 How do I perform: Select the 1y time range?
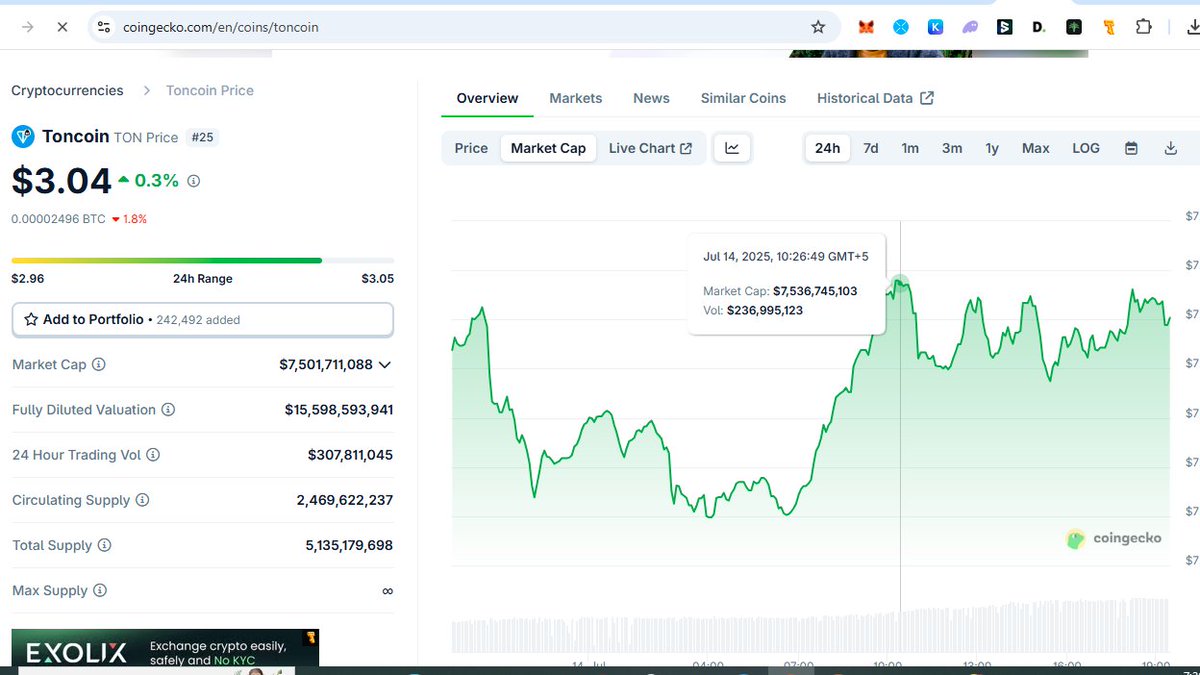click(992, 148)
